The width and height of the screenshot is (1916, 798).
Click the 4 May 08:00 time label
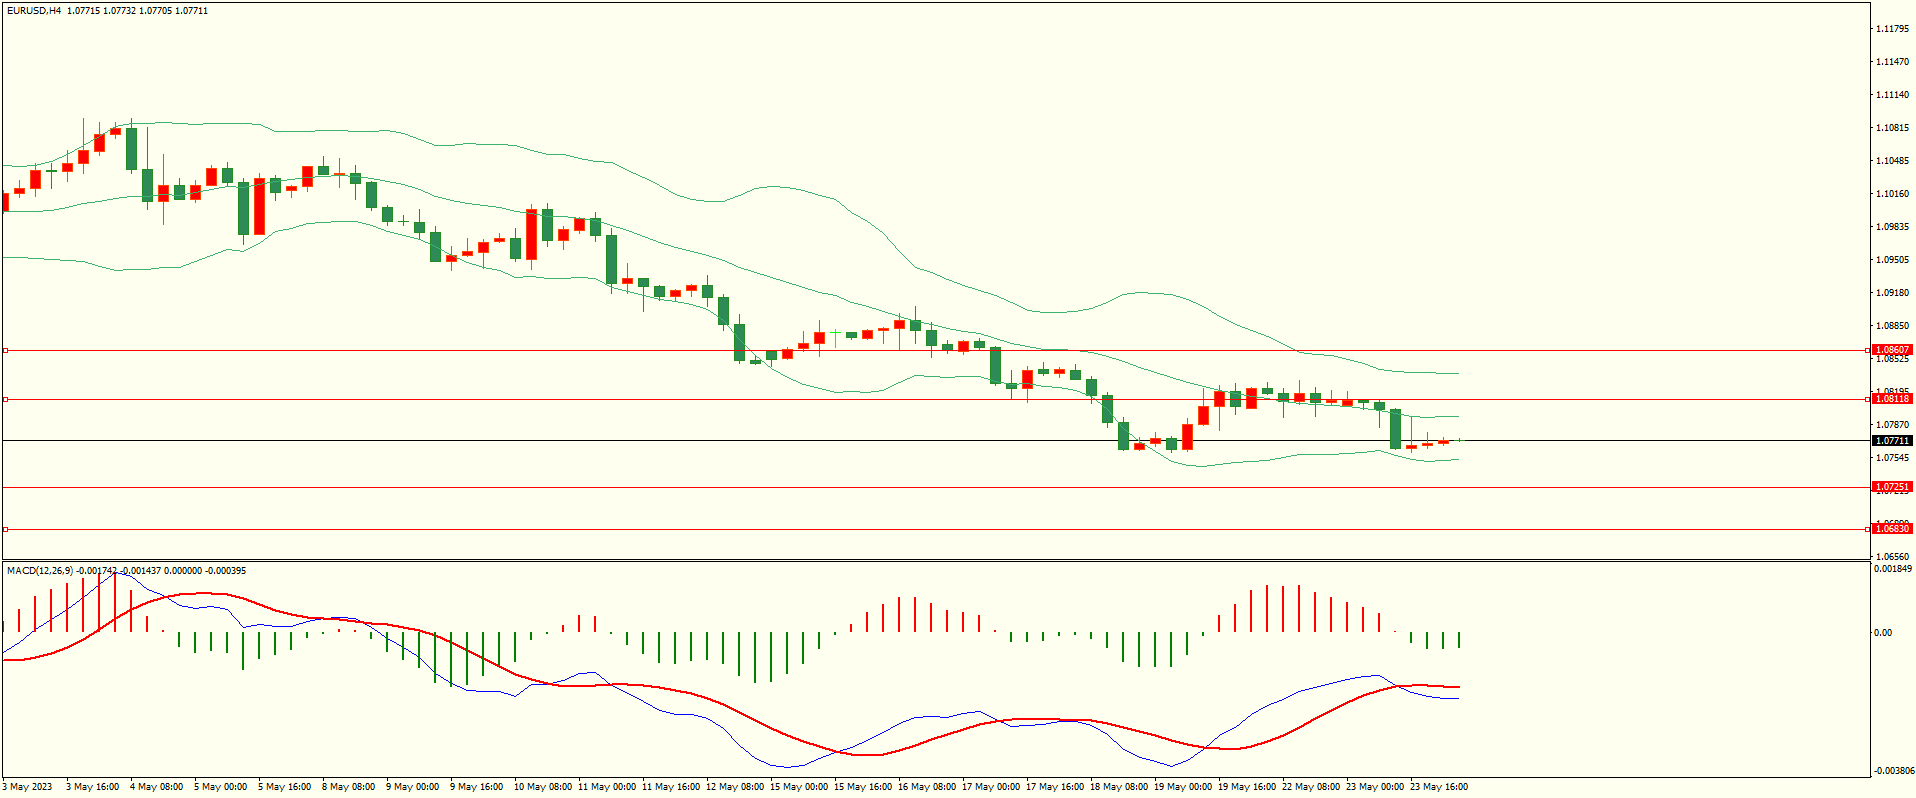157,786
